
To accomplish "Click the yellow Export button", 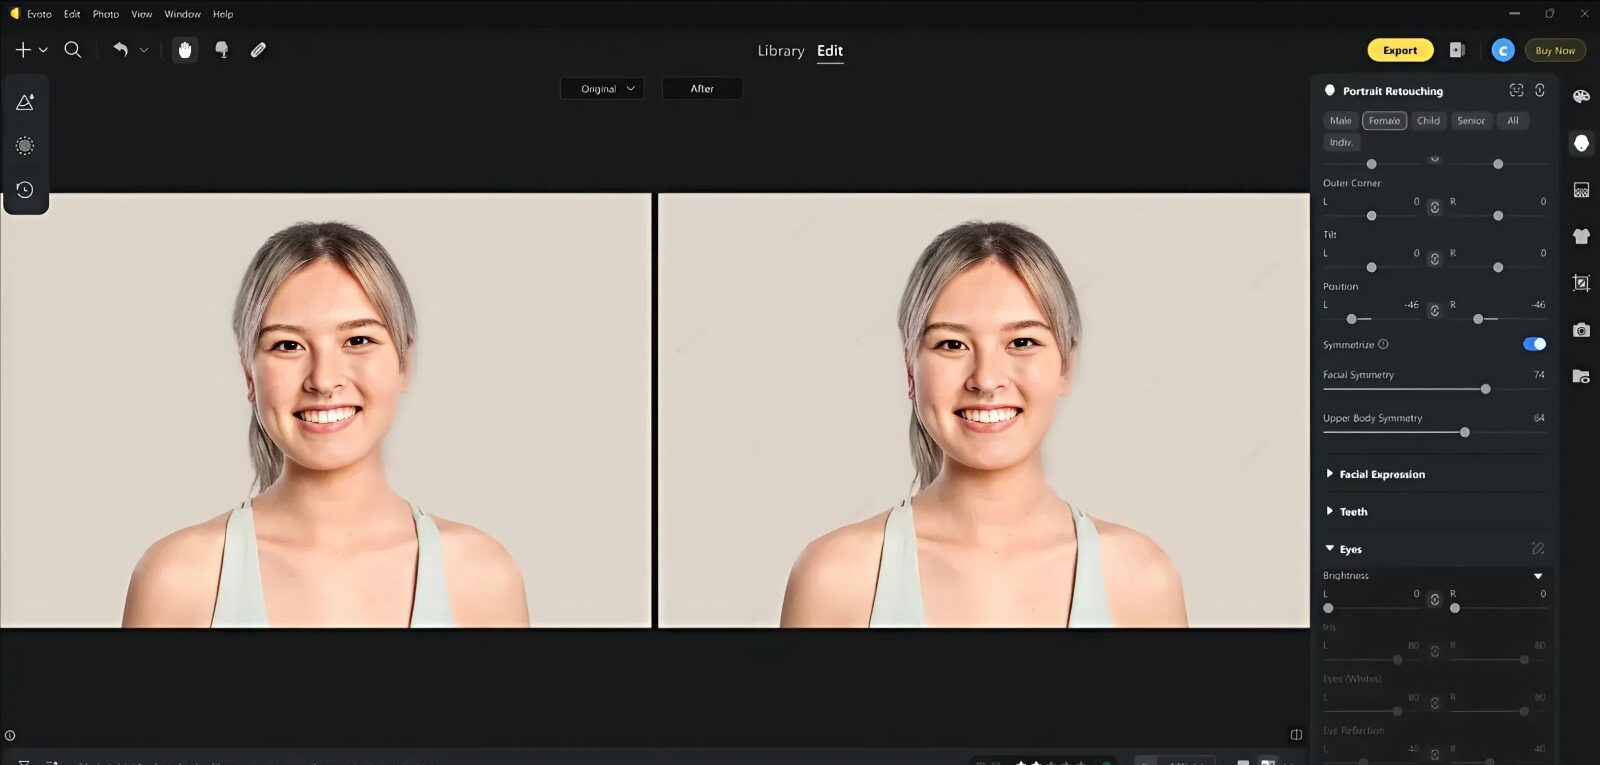I will click(1400, 50).
